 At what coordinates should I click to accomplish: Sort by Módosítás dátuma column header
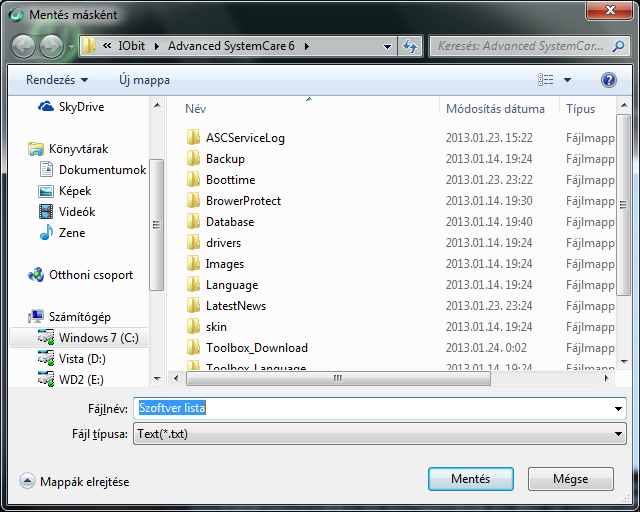495,109
